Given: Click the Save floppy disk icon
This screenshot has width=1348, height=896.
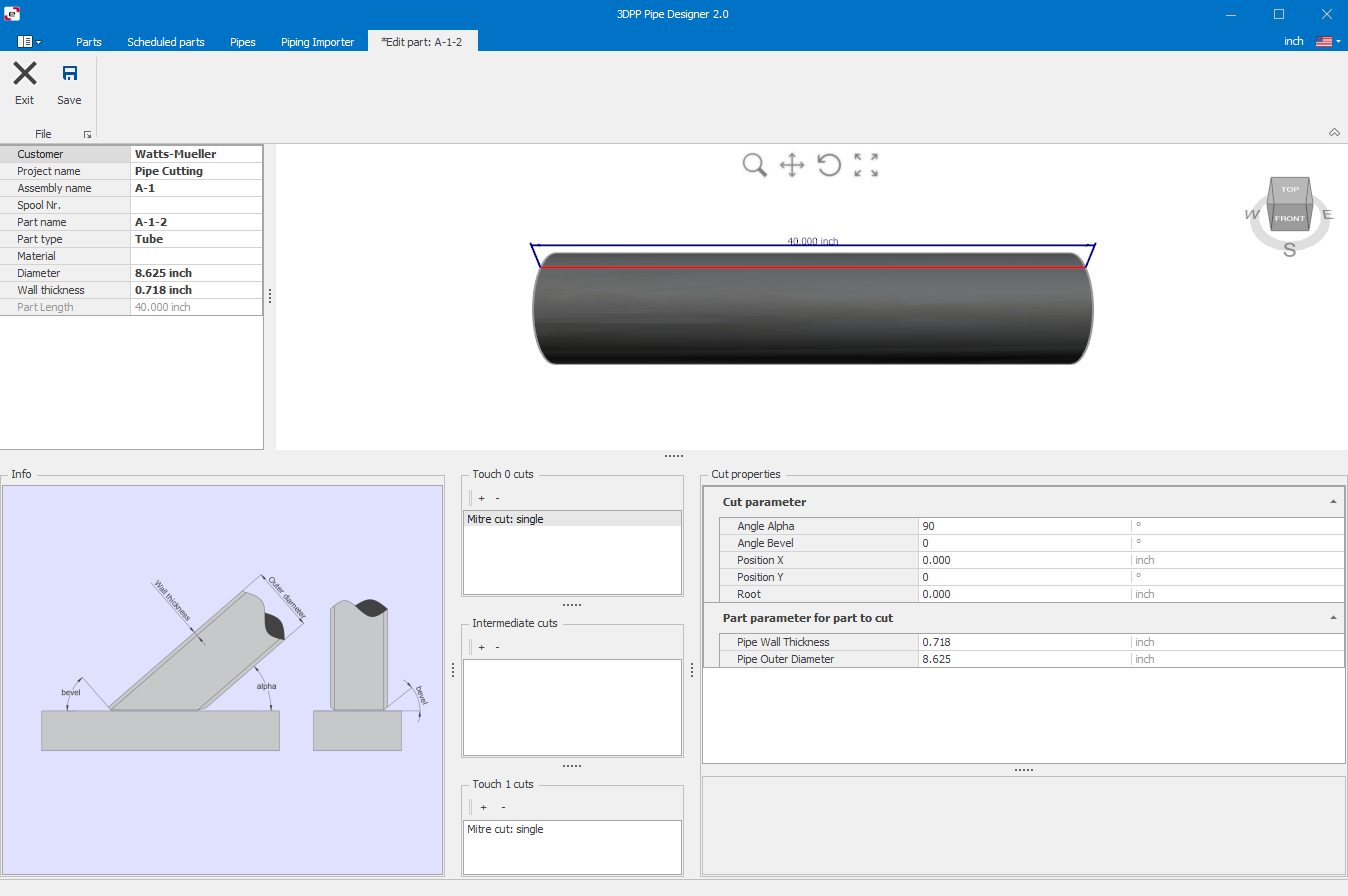Looking at the screenshot, I should (x=69, y=73).
